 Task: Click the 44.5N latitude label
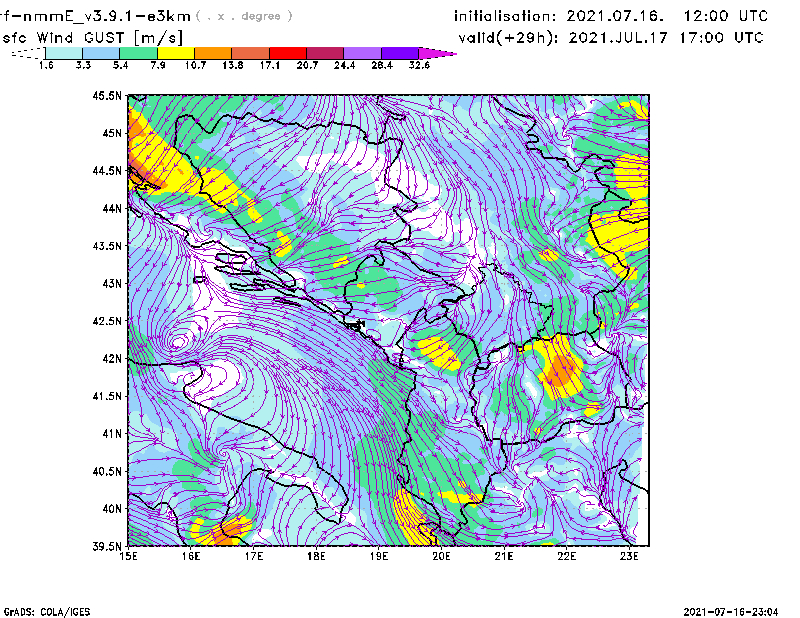coord(107,170)
